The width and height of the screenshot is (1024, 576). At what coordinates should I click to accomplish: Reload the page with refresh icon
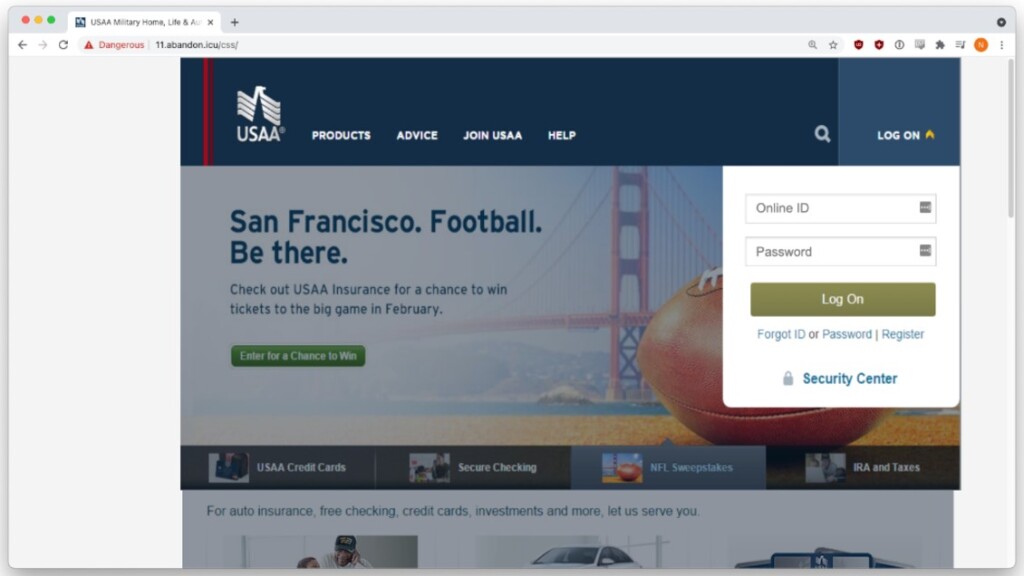click(x=63, y=45)
